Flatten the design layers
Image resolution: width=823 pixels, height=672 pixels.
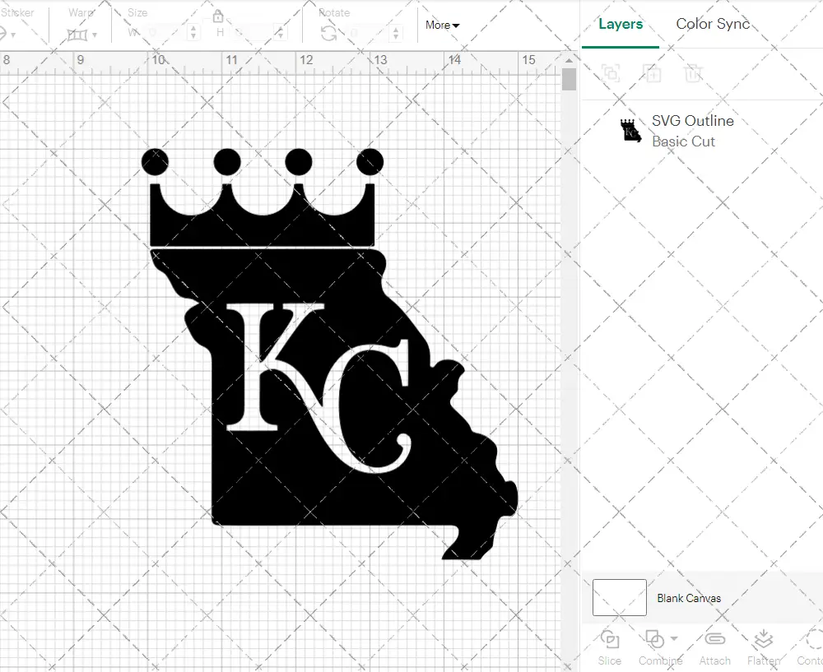tap(765, 644)
